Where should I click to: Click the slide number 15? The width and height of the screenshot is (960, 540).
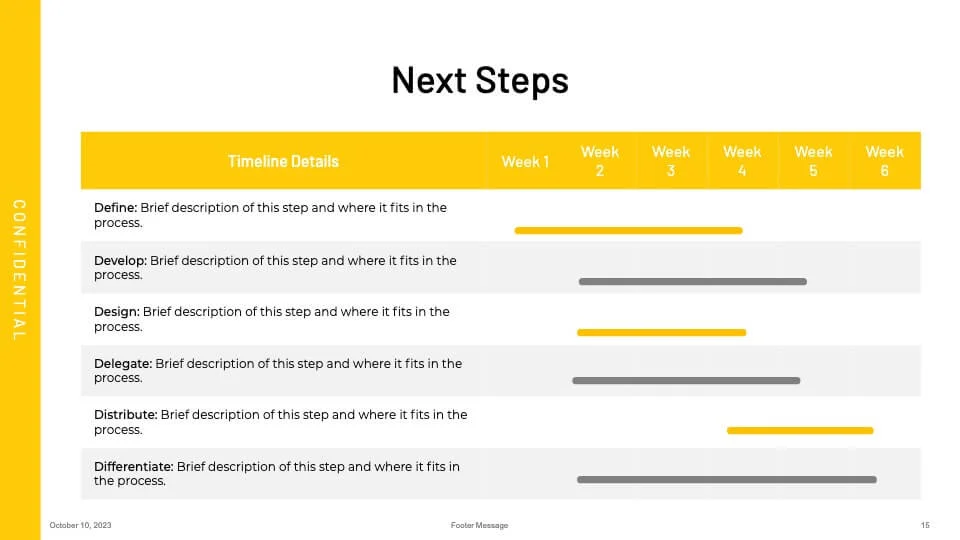[925, 525]
